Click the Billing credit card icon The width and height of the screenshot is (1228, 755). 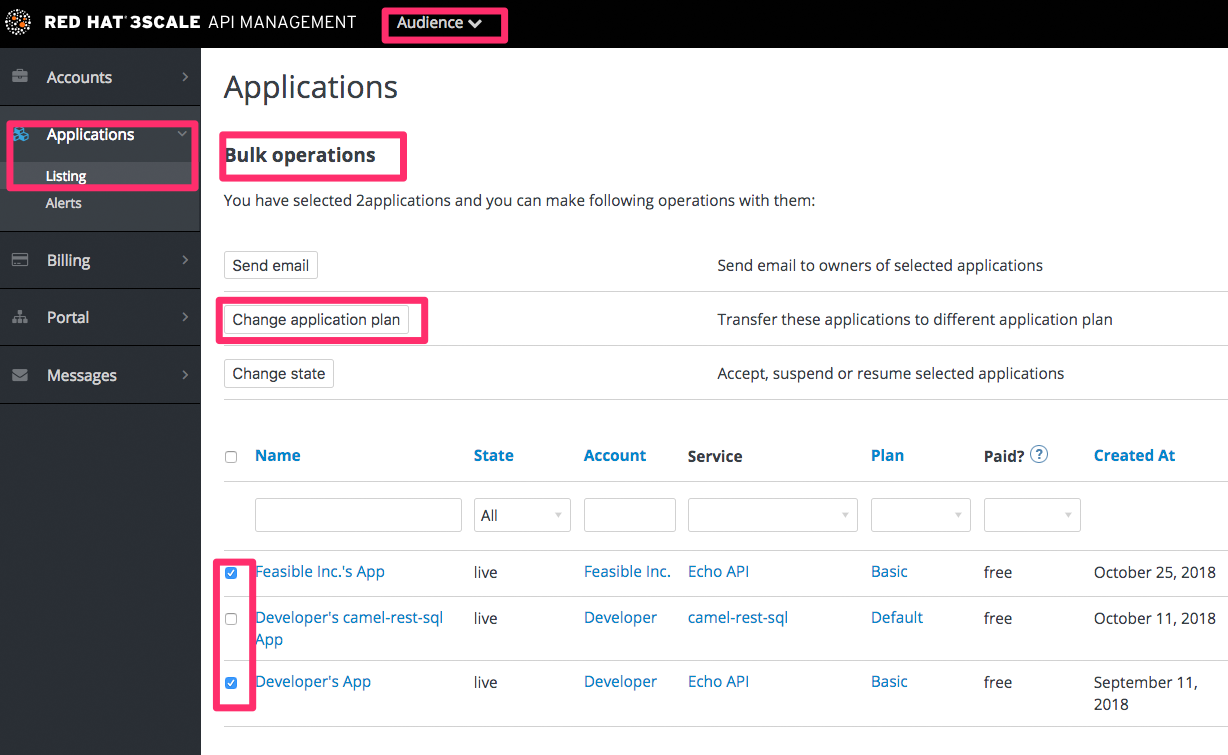click(19, 260)
